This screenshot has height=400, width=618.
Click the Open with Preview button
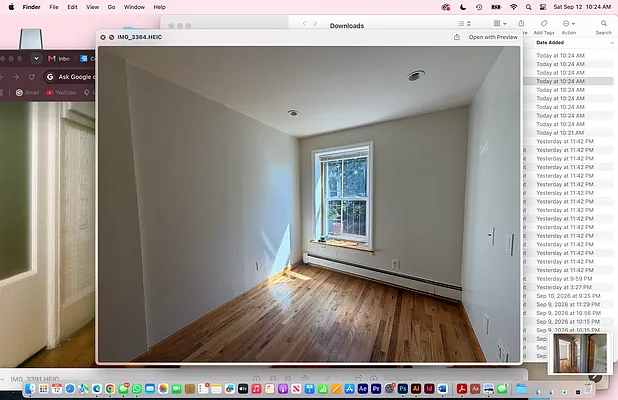click(493, 37)
